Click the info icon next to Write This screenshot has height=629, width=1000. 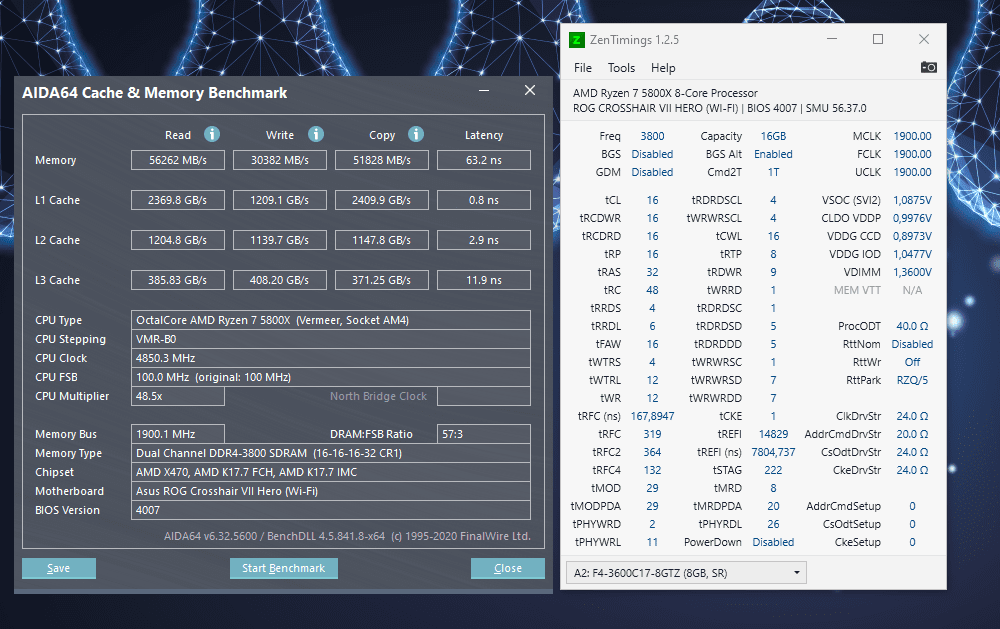coord(316,134)
